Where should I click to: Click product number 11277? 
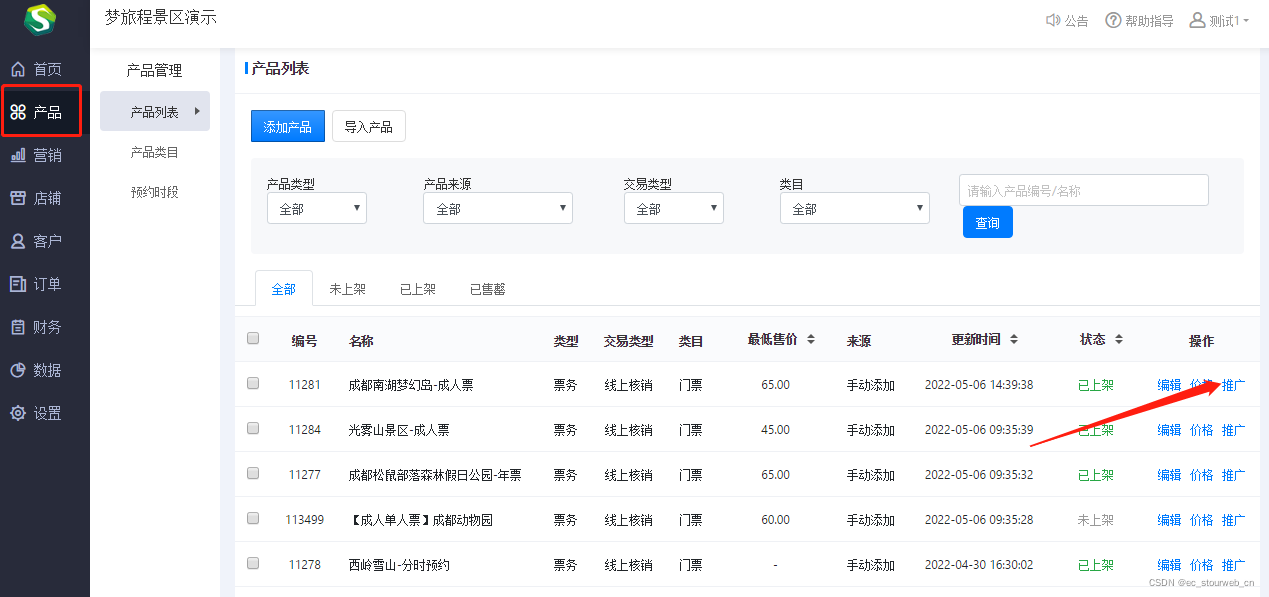point(305,475)
